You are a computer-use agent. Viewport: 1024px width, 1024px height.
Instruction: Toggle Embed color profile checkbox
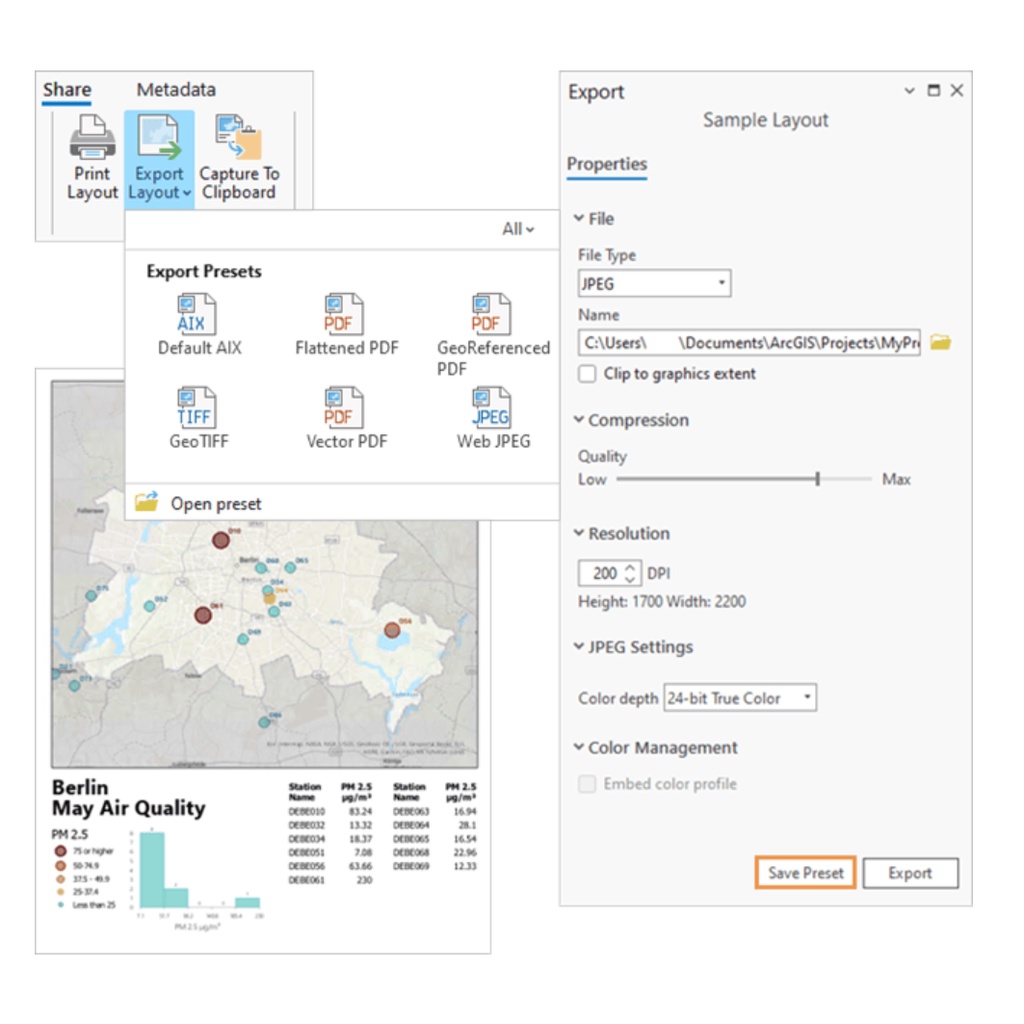pyautogui.click(x=588, y=784)
